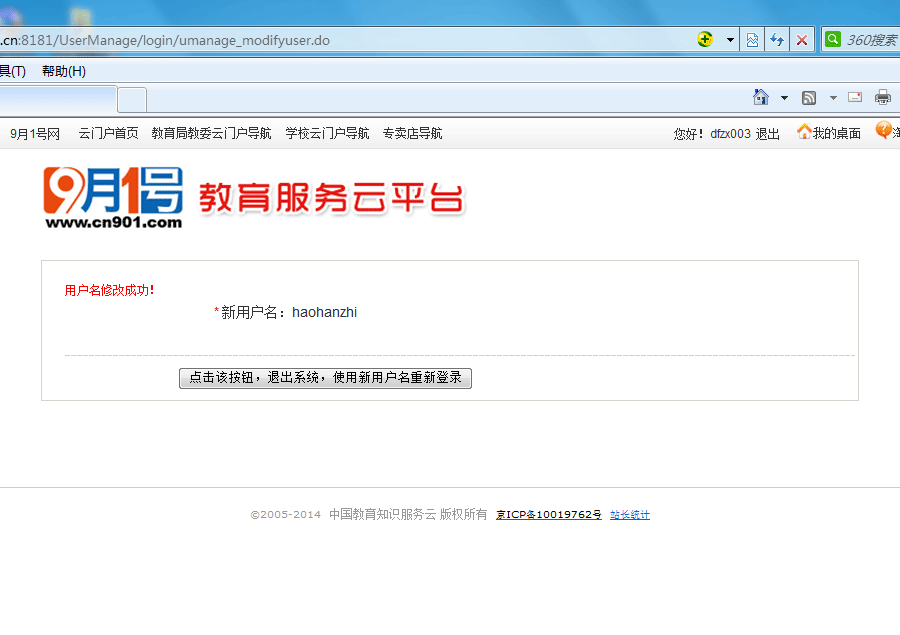Expand the home button dropdown arrow
The height and width of the screenshot is (635, 900).
click(x=784, y=97)
